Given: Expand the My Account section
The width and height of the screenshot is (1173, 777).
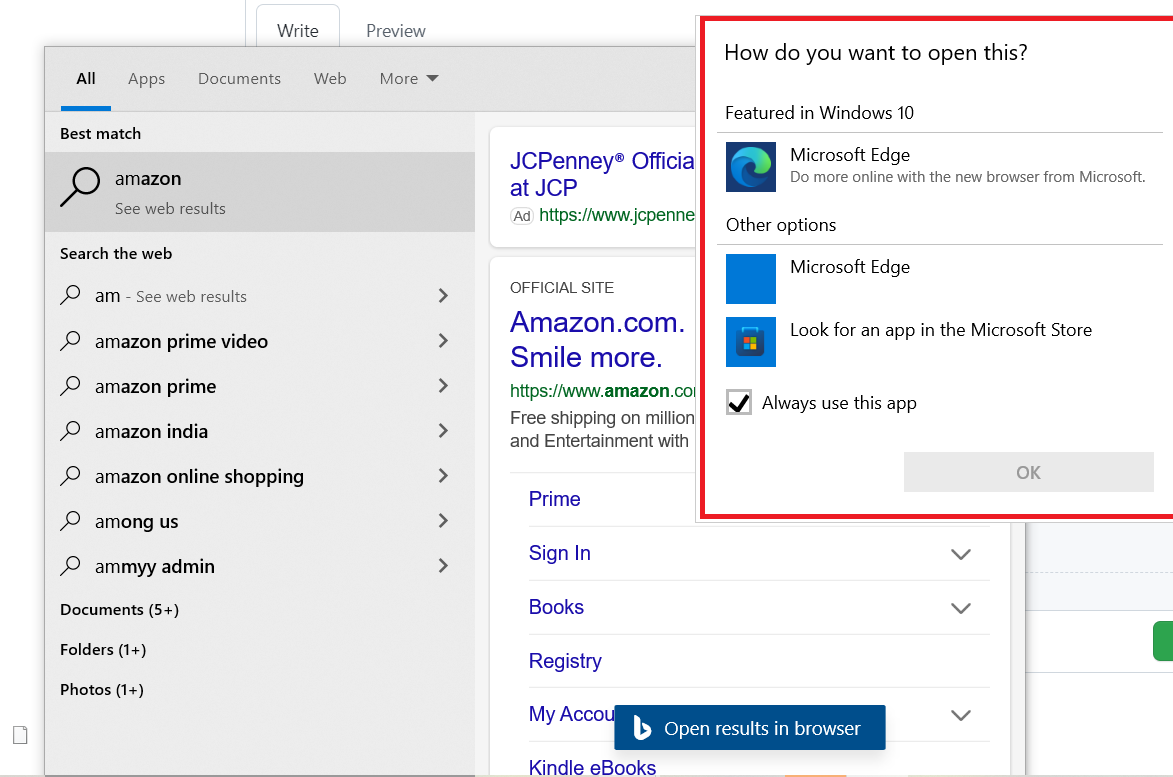Looking at the screenshot, I should (960, 714).
